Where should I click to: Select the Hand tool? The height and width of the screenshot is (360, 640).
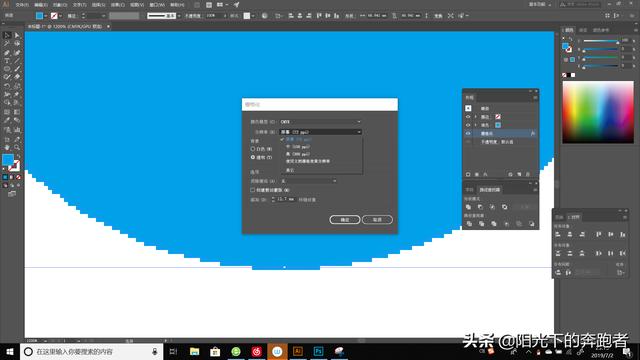coord(7,147)
